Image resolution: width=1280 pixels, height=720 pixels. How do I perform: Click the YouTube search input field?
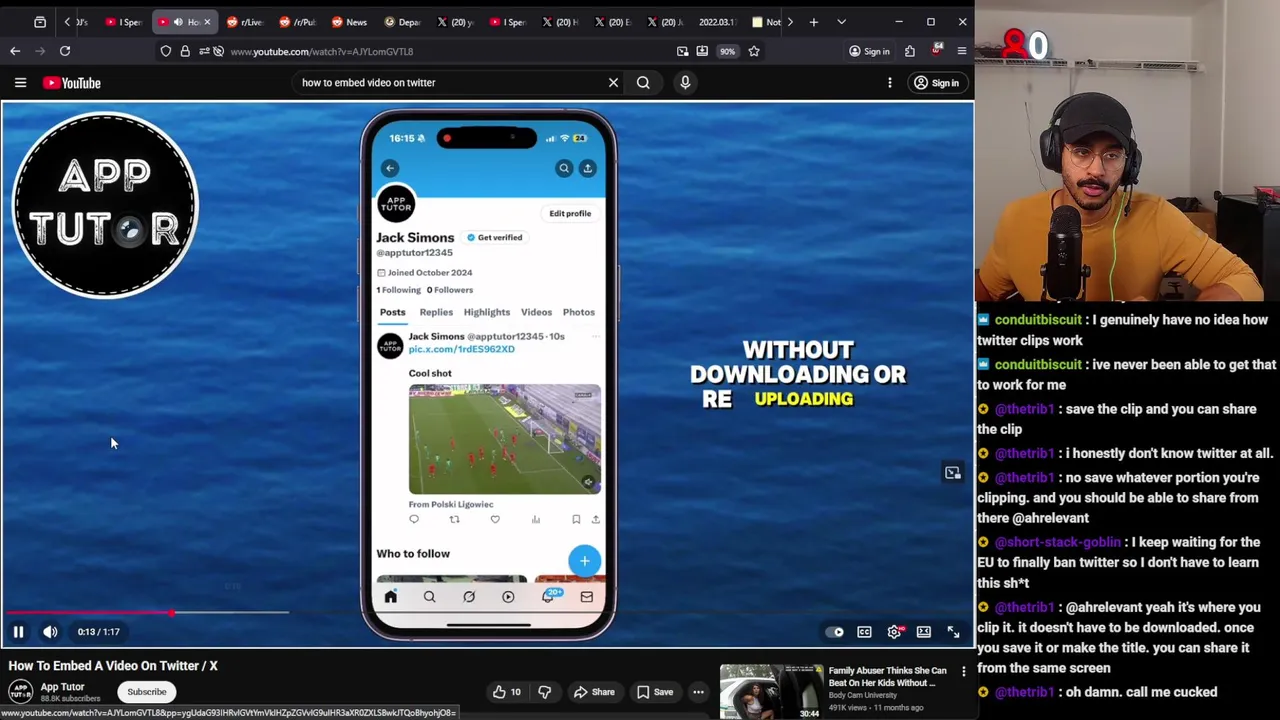click(x=450, y=83)
